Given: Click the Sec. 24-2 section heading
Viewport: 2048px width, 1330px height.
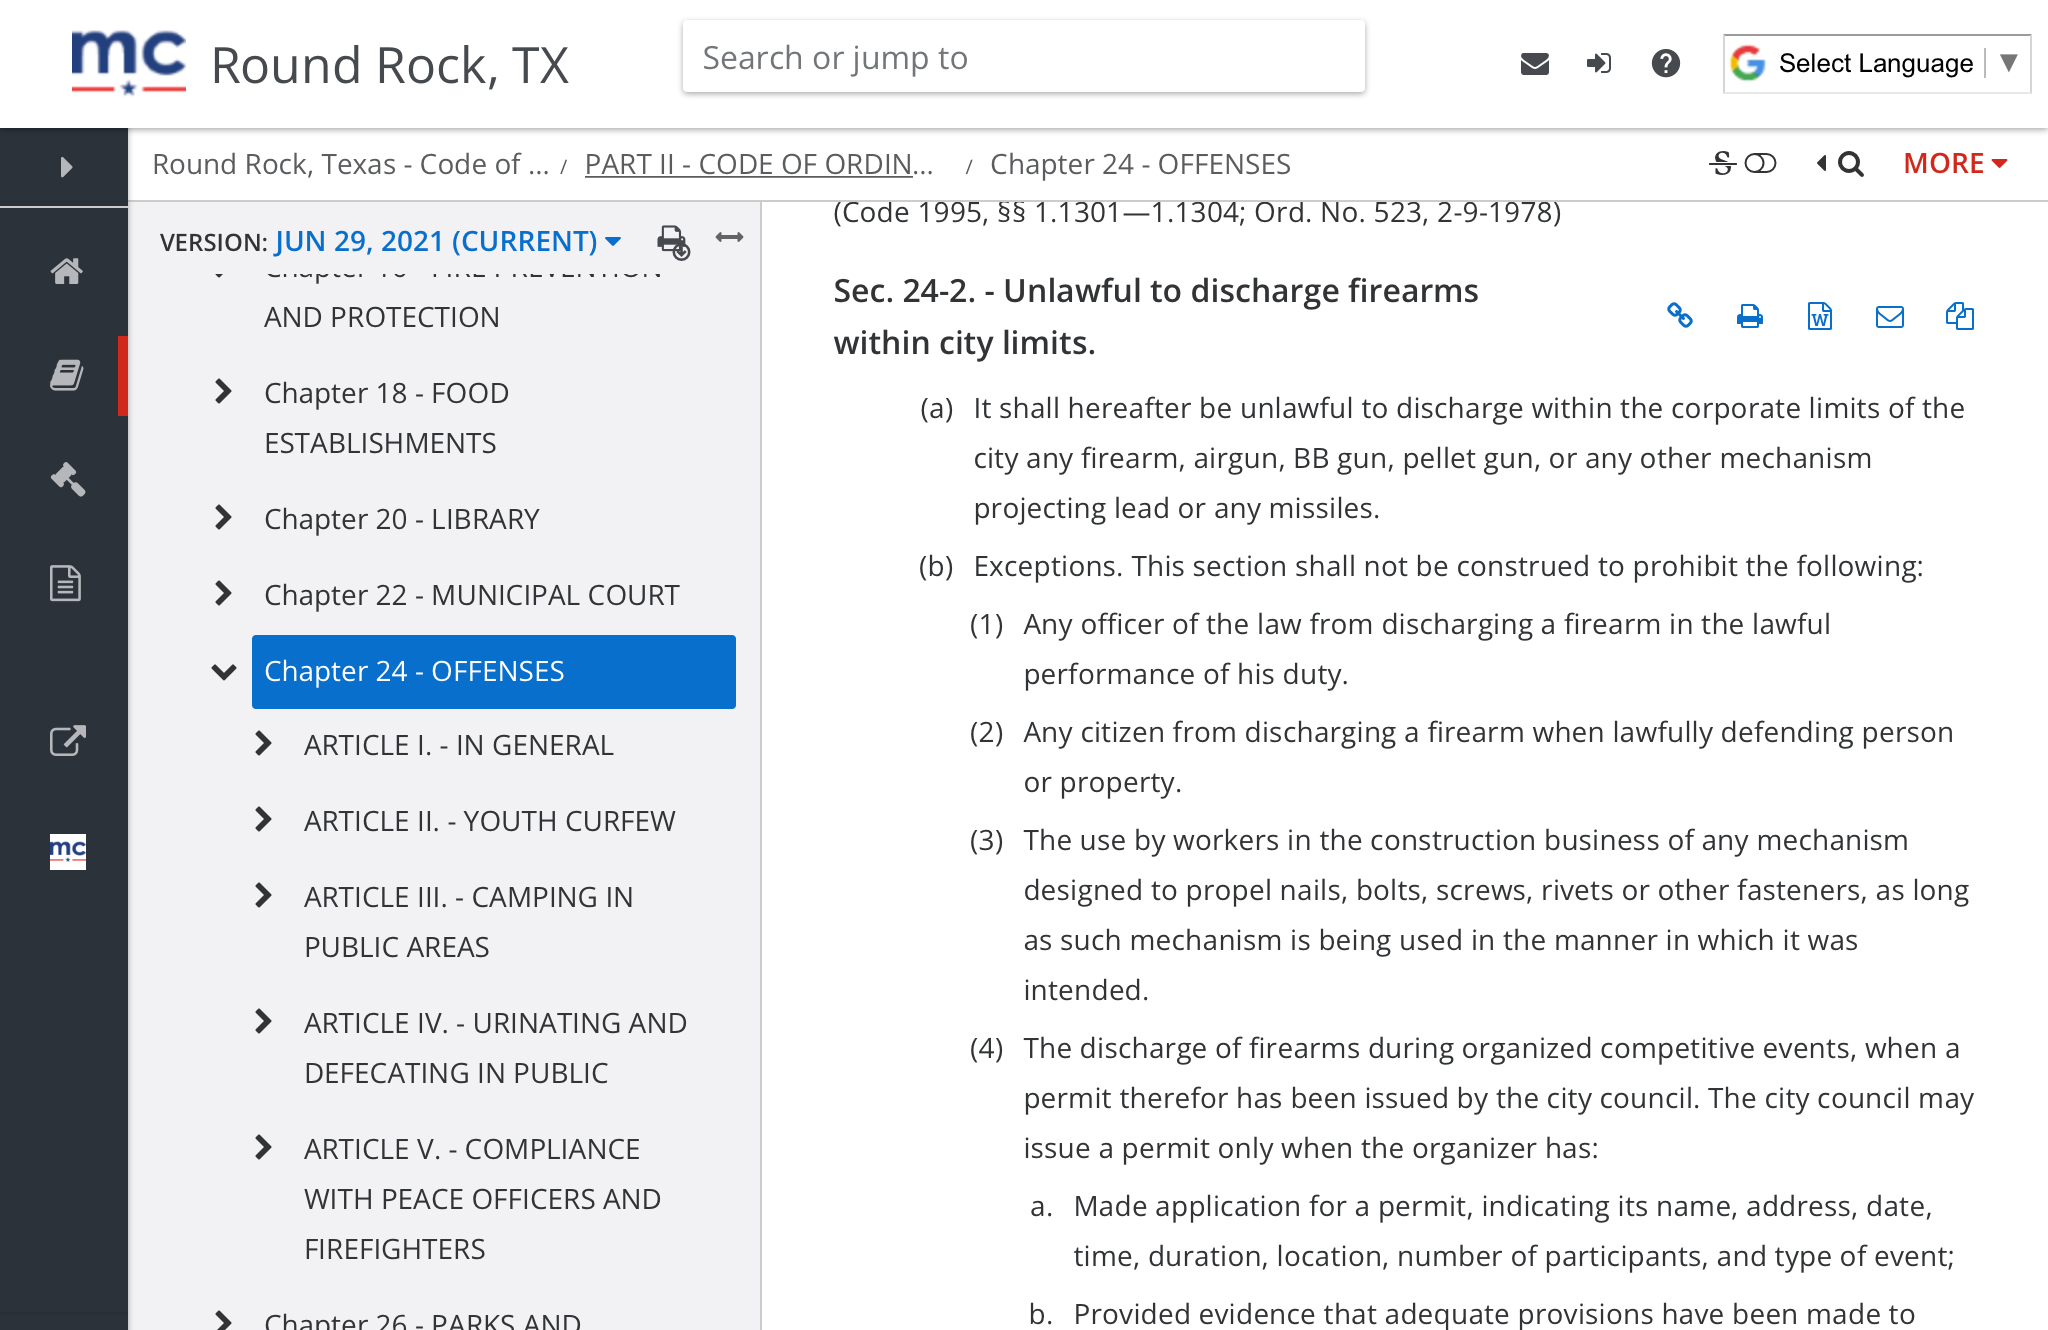Looking at the screenshot, I should click(x=1156, y=316).
